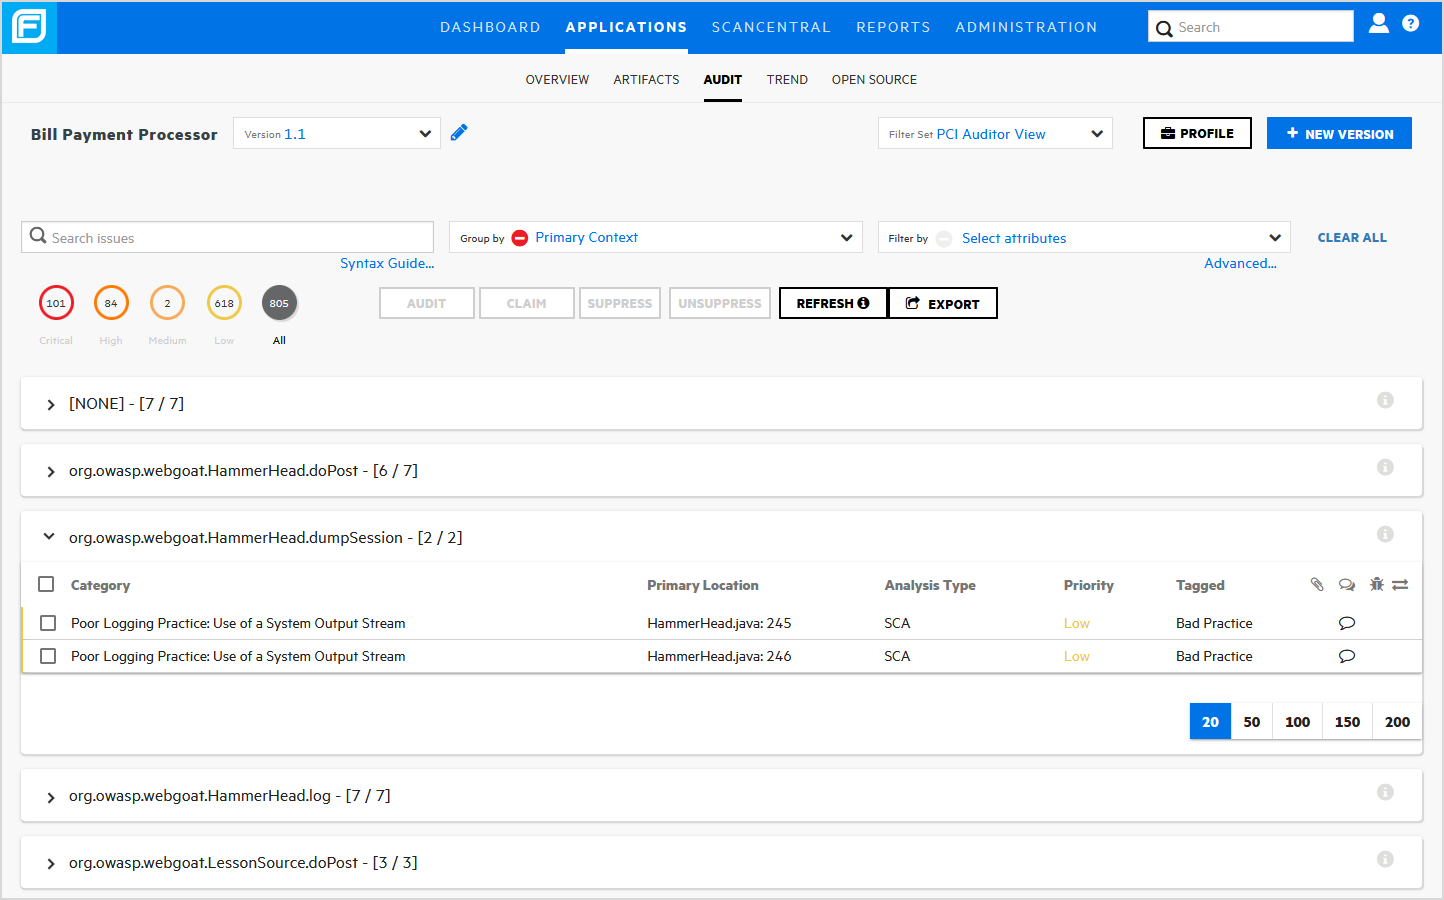Image resolution: width=1444 pixels, height=900 pixels.
Task: Select the Critical issues circle showing 101
Action: click(x=56, y=303)
